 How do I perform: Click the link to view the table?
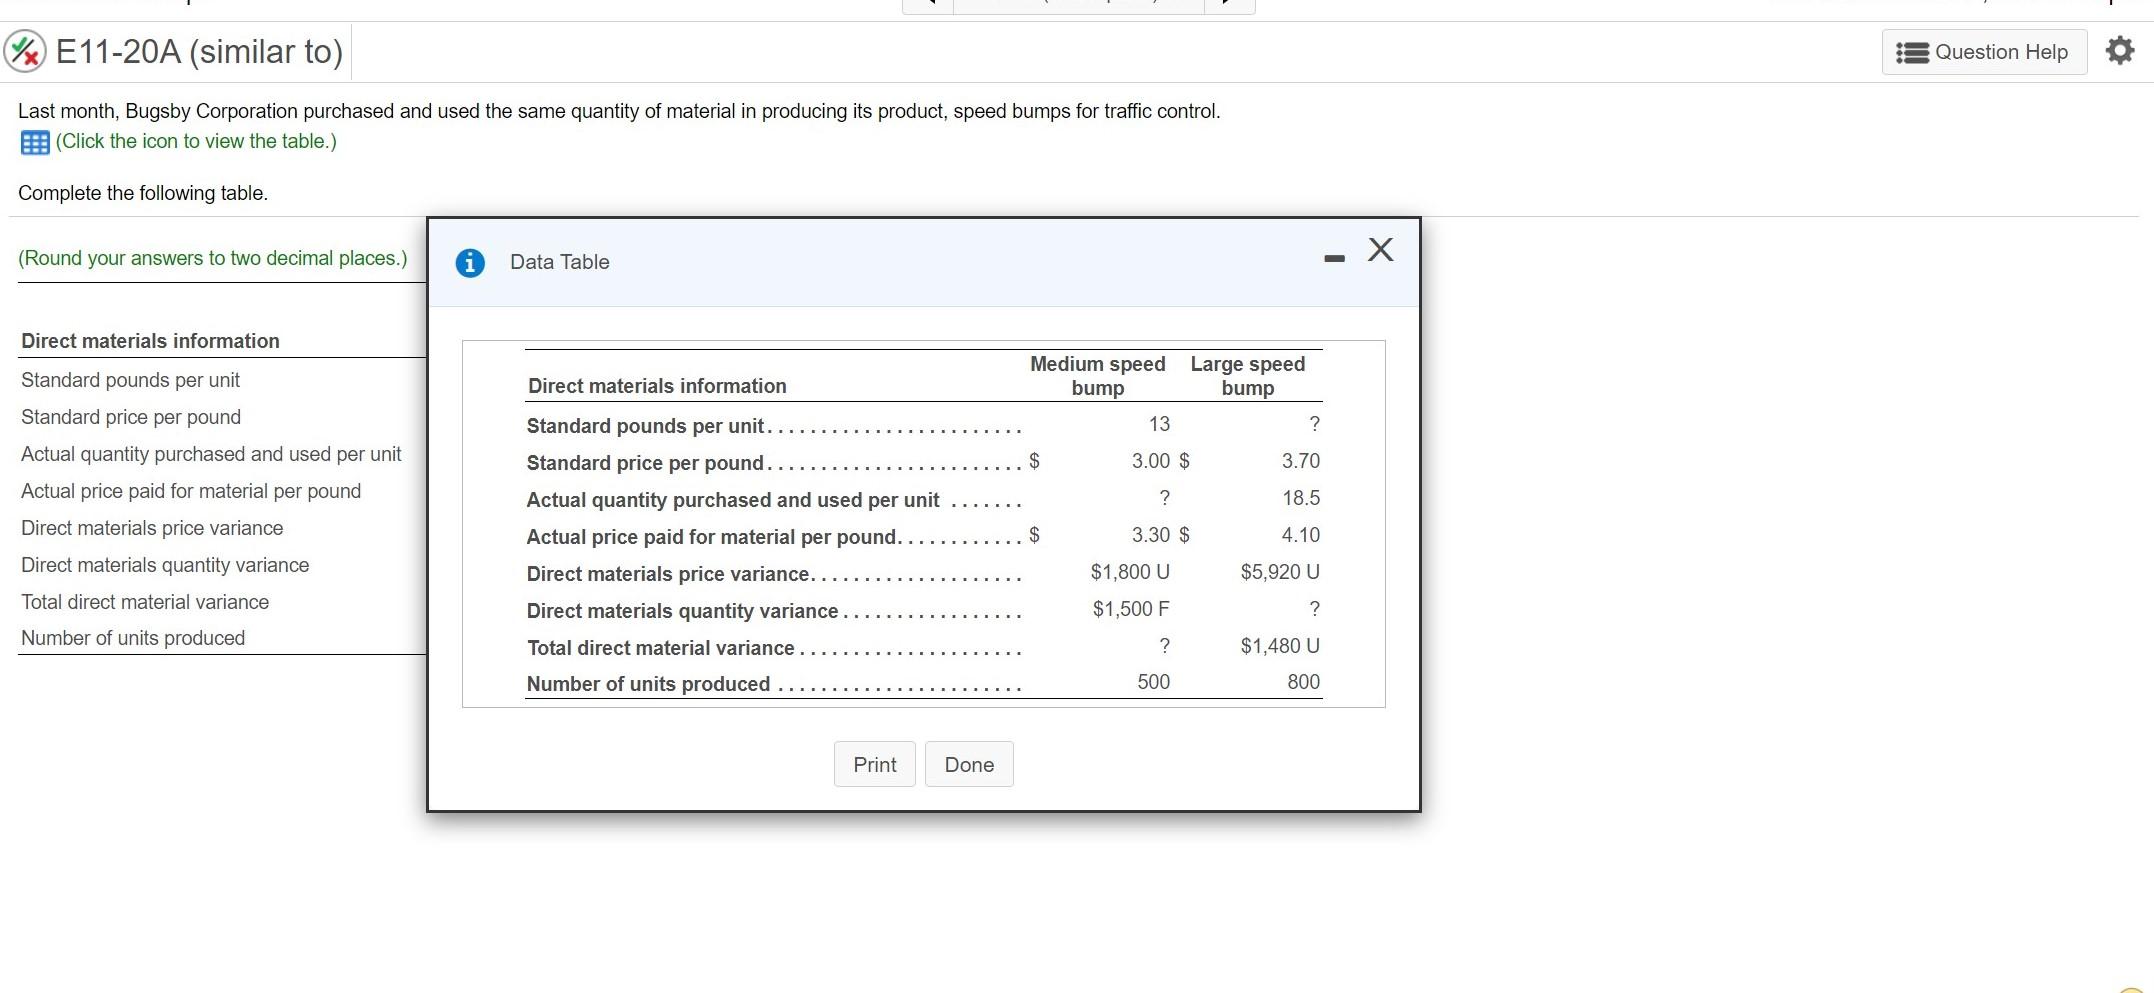point(196,141)
